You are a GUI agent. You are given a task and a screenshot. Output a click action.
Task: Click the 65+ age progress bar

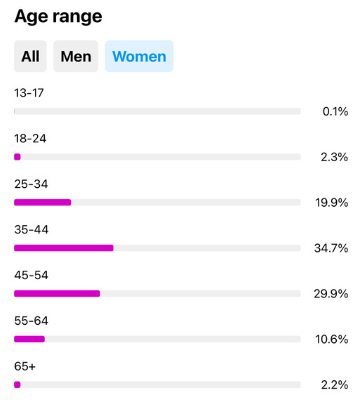pos(157,385)
